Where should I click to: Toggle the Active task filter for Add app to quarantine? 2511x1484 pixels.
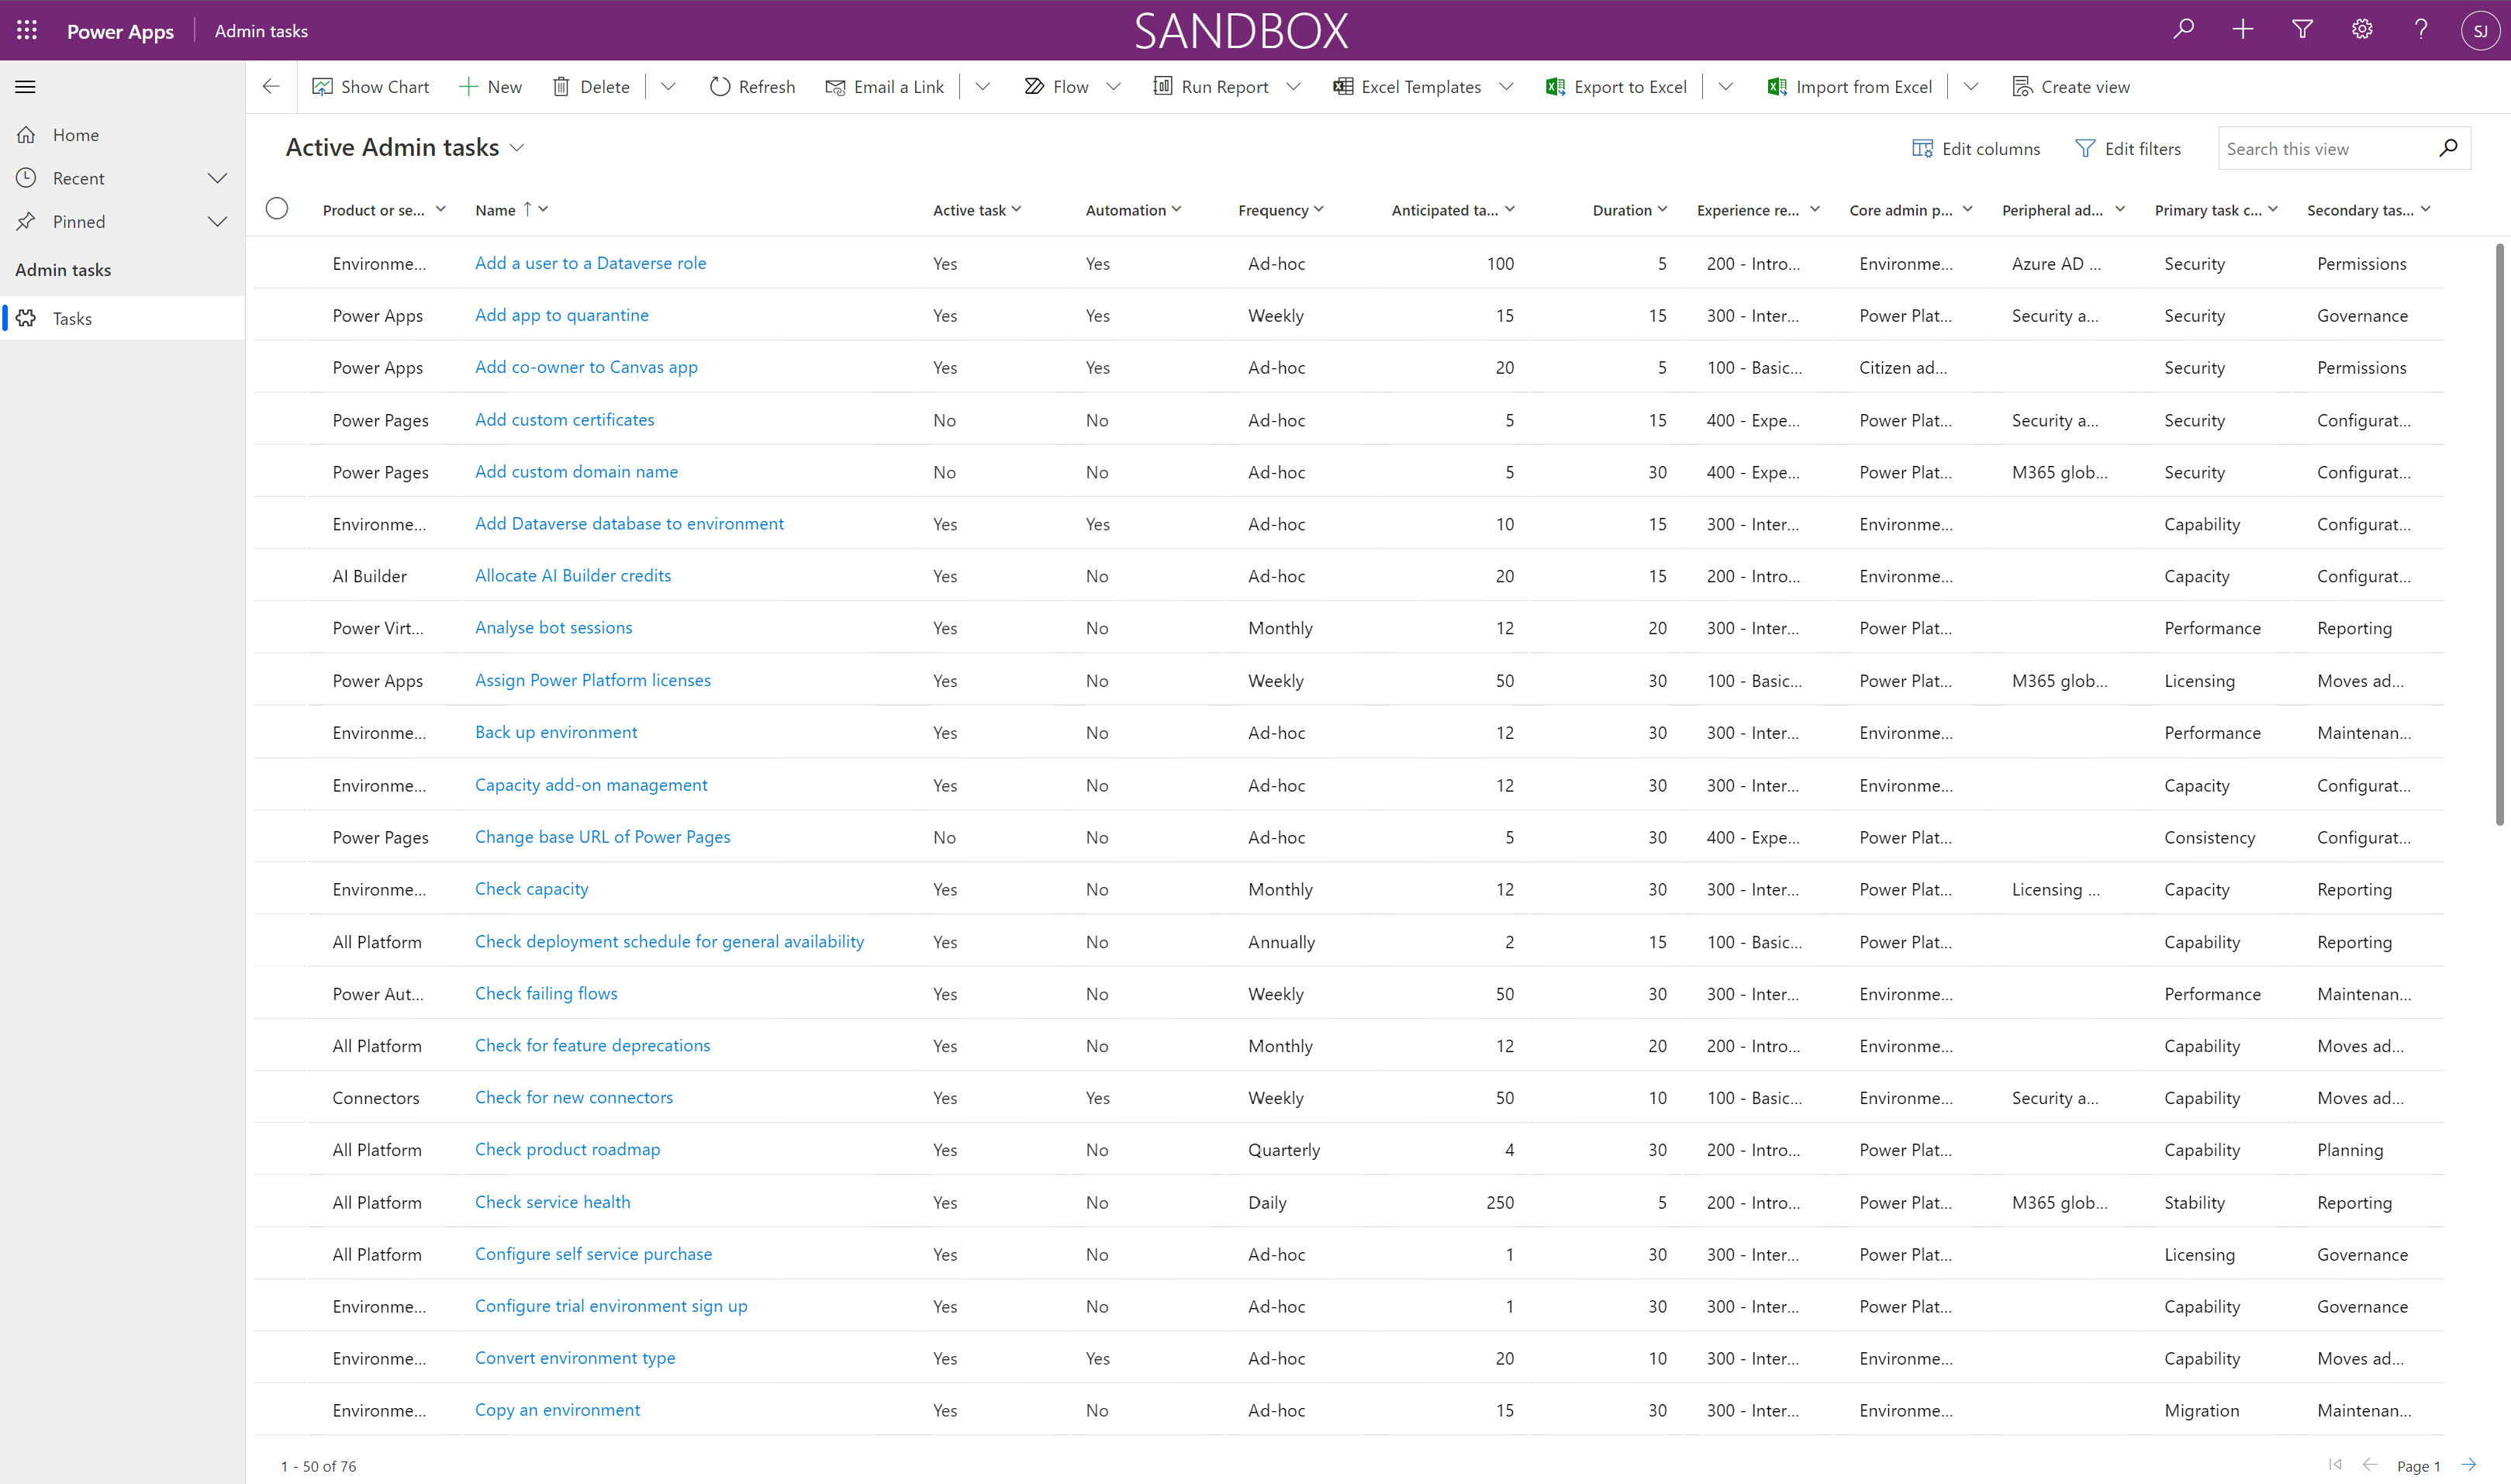point(945,315)
